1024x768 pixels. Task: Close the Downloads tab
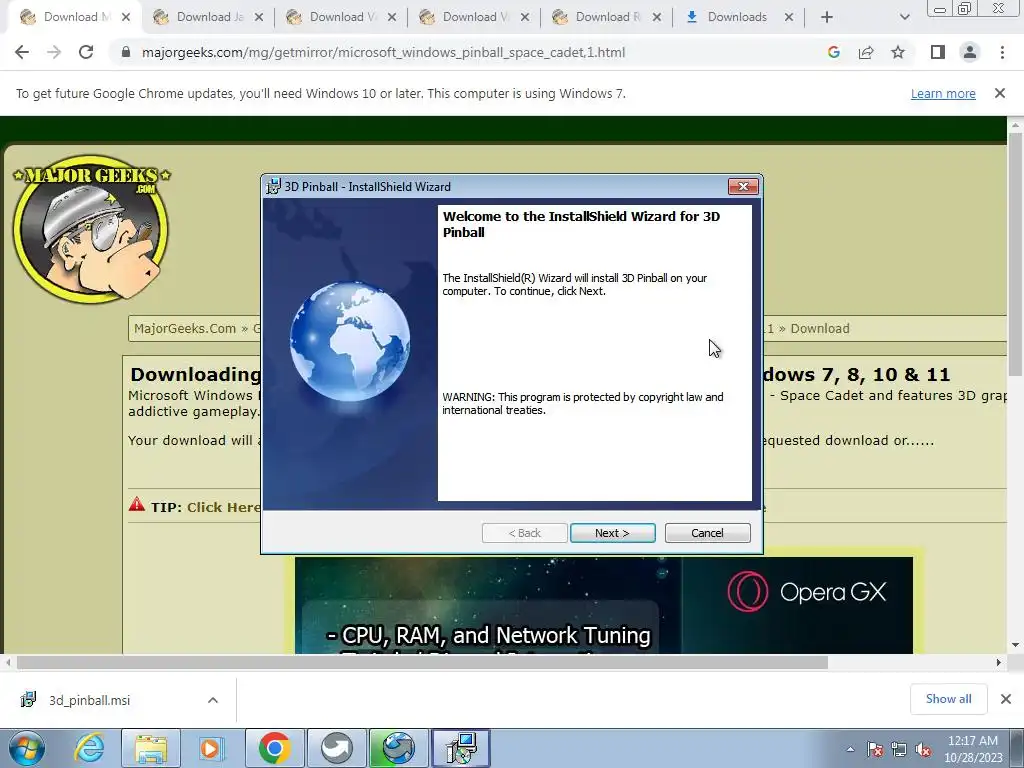pos(789,18)
